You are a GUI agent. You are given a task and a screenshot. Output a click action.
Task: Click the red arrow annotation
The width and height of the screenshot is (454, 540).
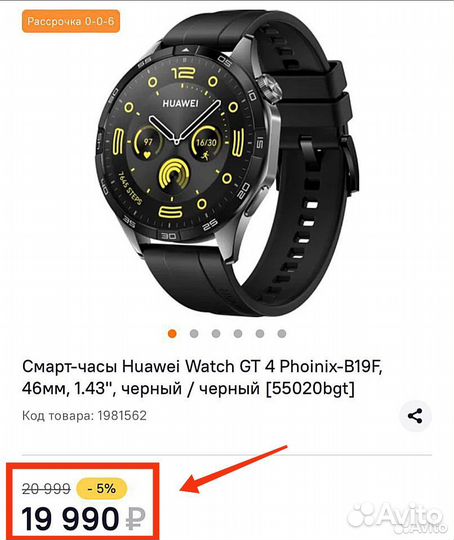[234, 469]
